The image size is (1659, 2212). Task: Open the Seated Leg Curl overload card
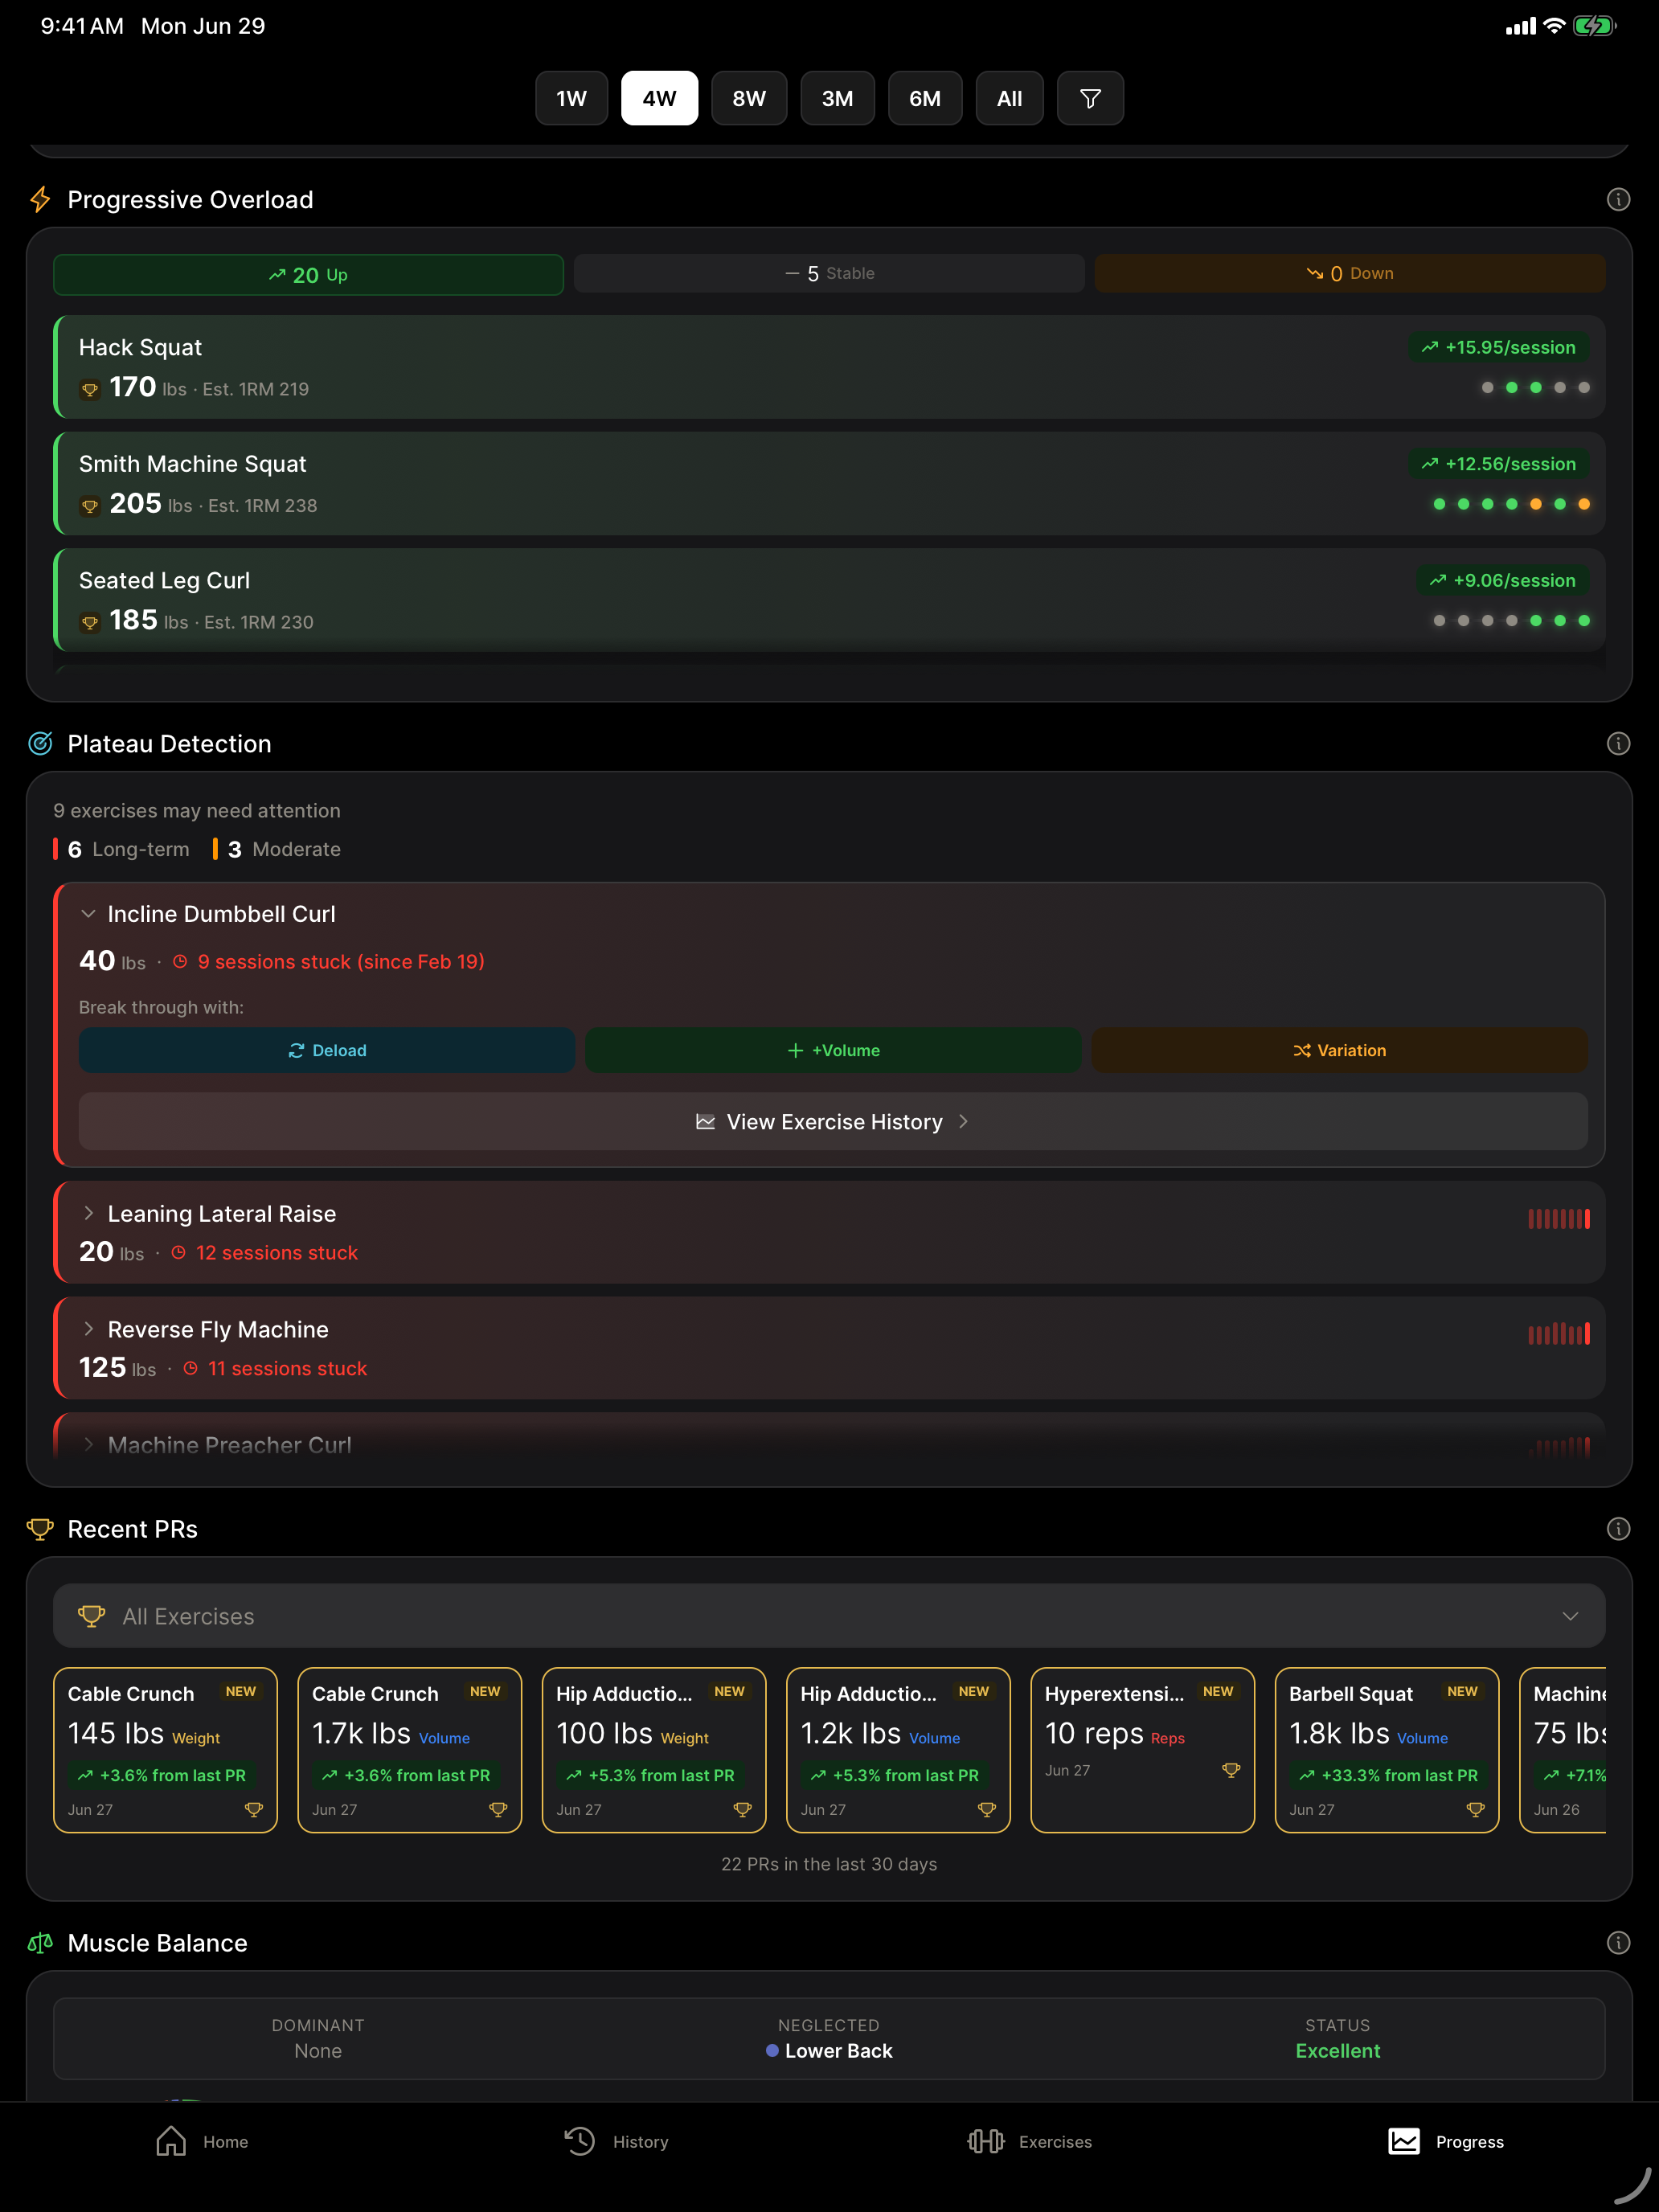click(x=829, y=600)
